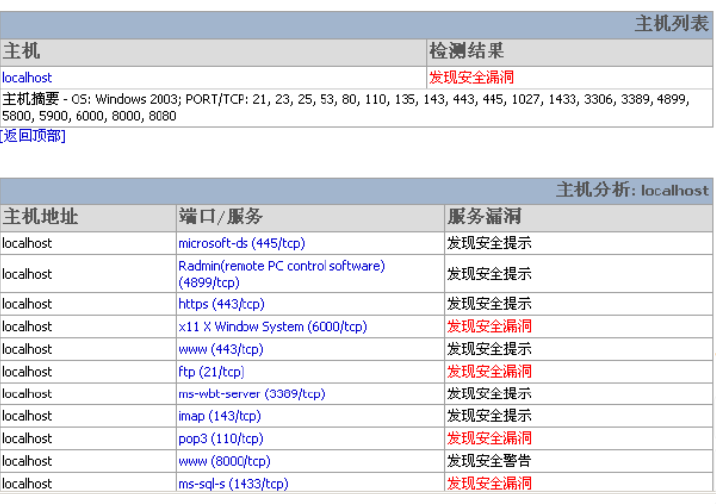Click the 主机摘要 OS and ports summary

[345, 108]
